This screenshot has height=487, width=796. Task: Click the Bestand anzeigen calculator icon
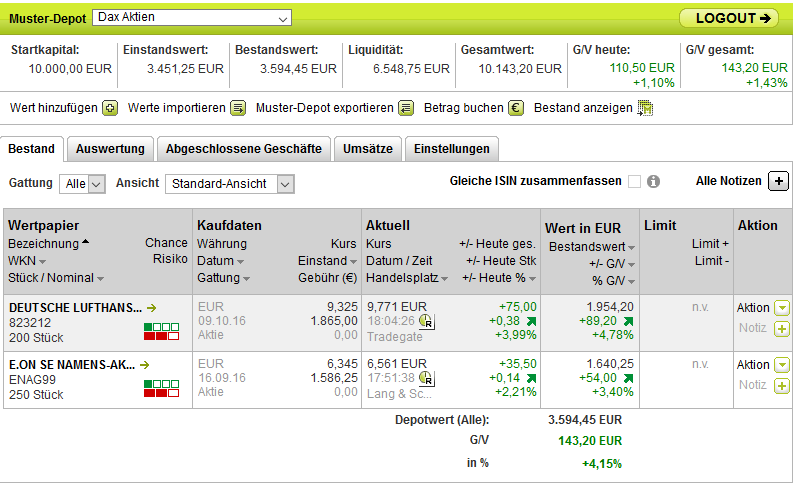(x=645, y=108)
